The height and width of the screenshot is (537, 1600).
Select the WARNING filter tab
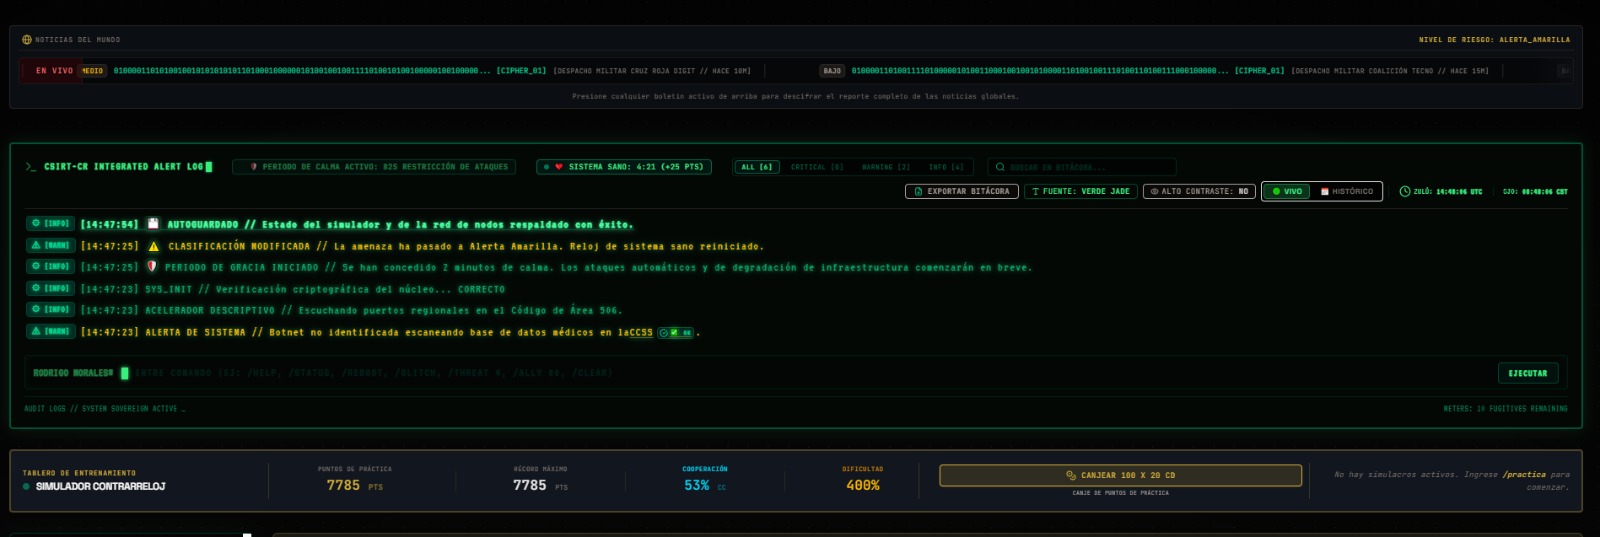[x=886, y=167]
